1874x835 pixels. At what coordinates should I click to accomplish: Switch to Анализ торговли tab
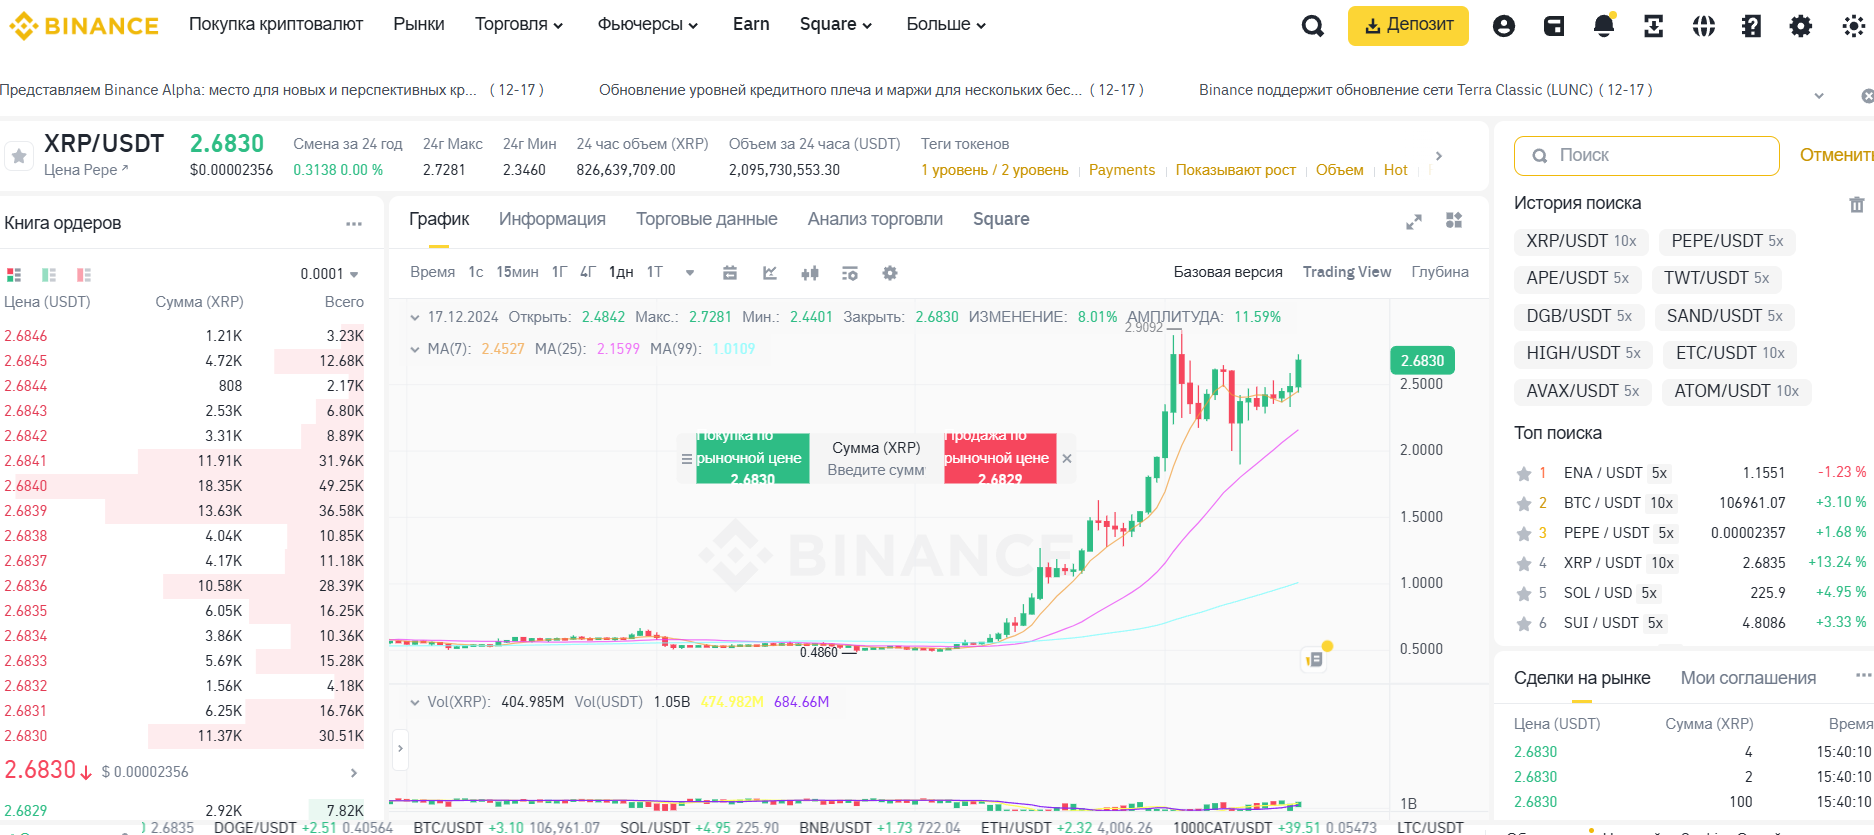pos(875,219)
